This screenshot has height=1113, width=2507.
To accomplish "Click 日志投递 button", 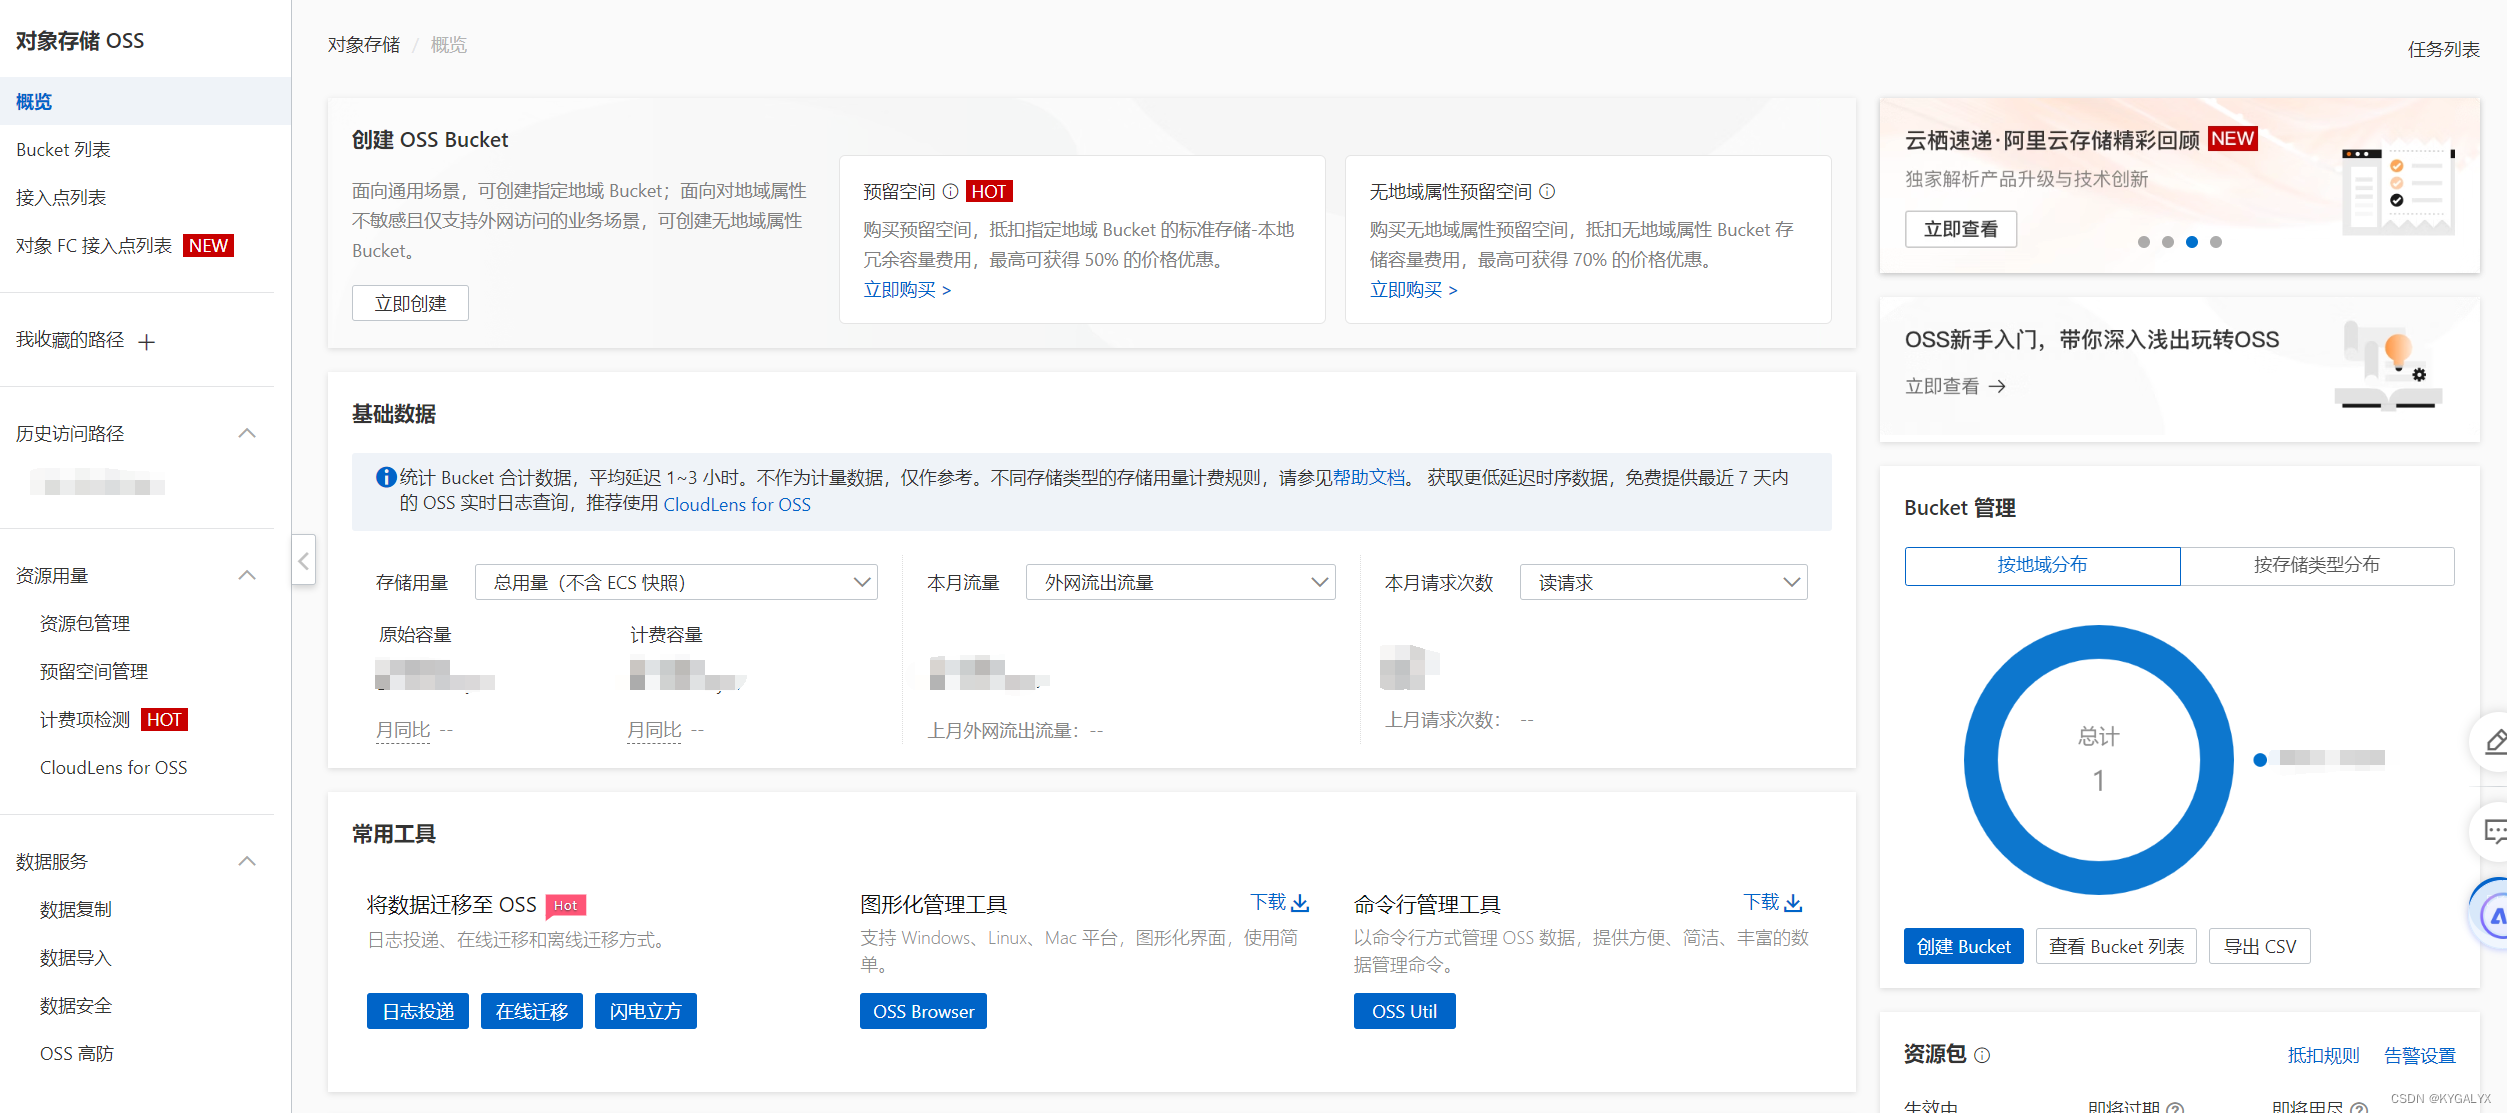I will [418, 1011].
